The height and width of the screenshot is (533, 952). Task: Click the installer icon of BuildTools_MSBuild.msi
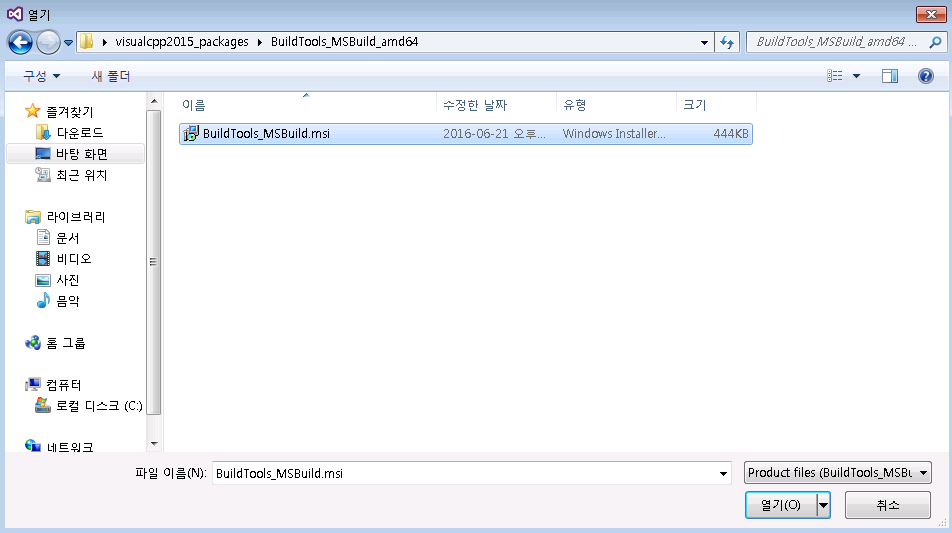(191, 134)
